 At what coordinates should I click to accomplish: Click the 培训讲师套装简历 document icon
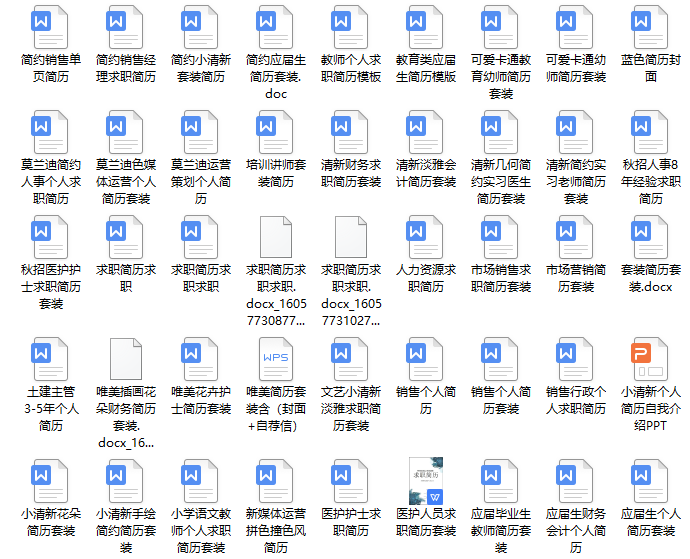pos(275,132)
